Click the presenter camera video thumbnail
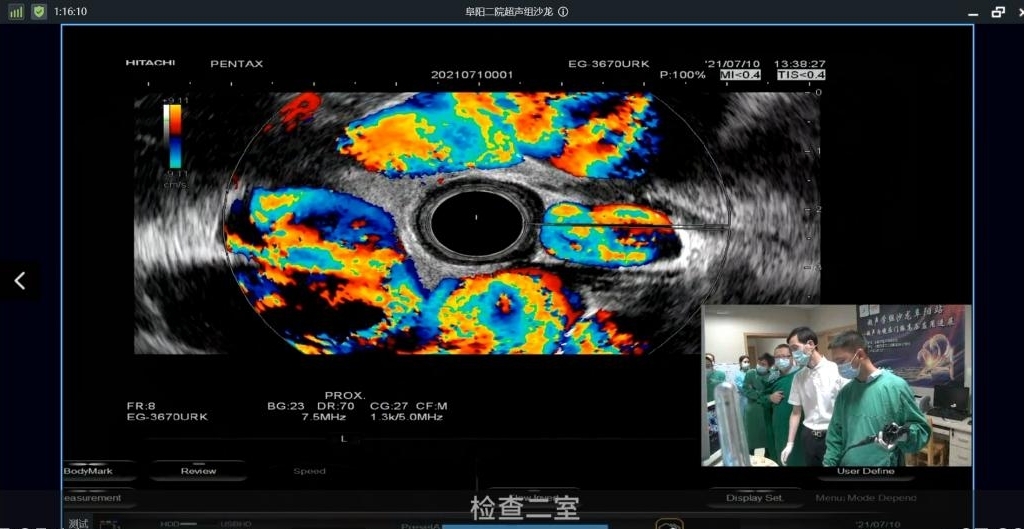 pos(836,385)
